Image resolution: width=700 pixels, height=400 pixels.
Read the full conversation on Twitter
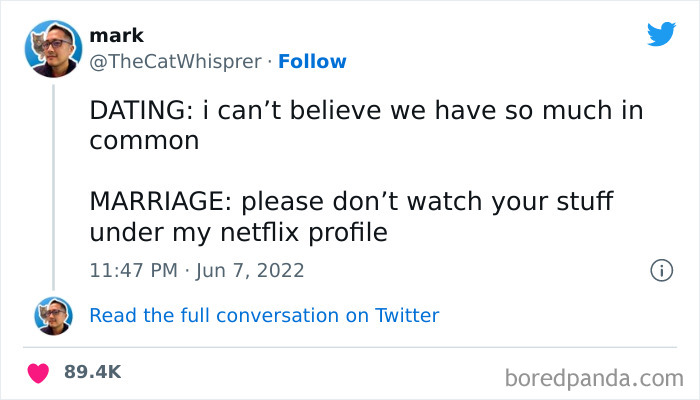pyautogui.click(x=264, y=315)
